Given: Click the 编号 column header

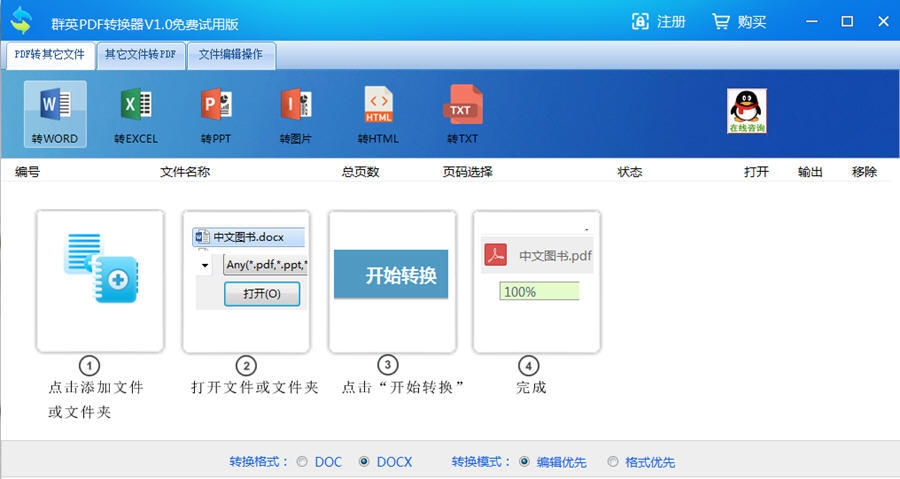Looking at the screenshot, I should (28, 172).
